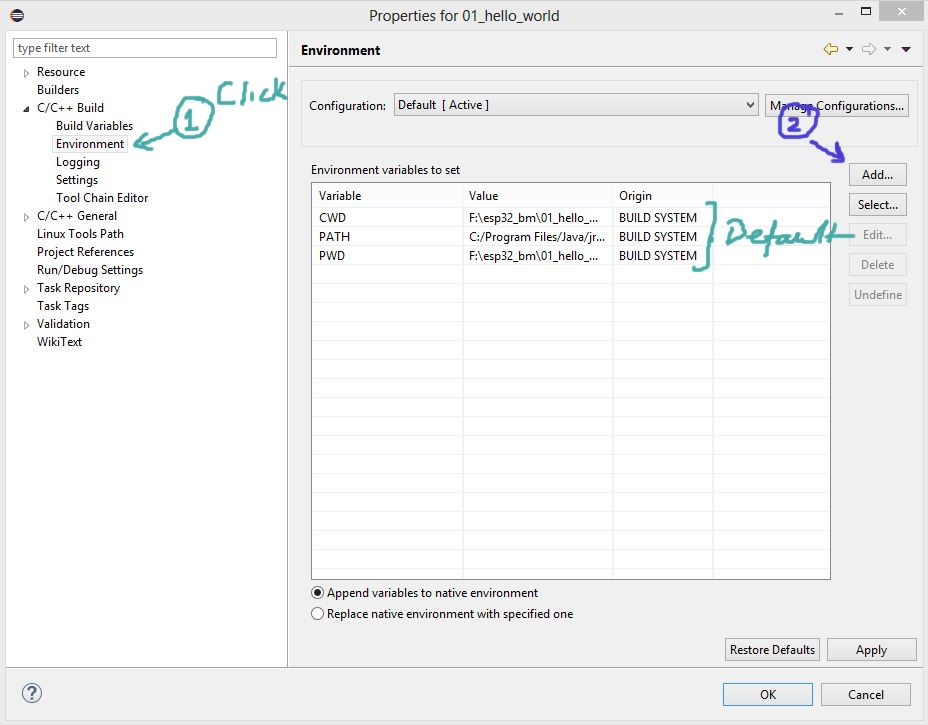Expand the Resource tree node
This screenshot has width=928, height=725.
27,73
